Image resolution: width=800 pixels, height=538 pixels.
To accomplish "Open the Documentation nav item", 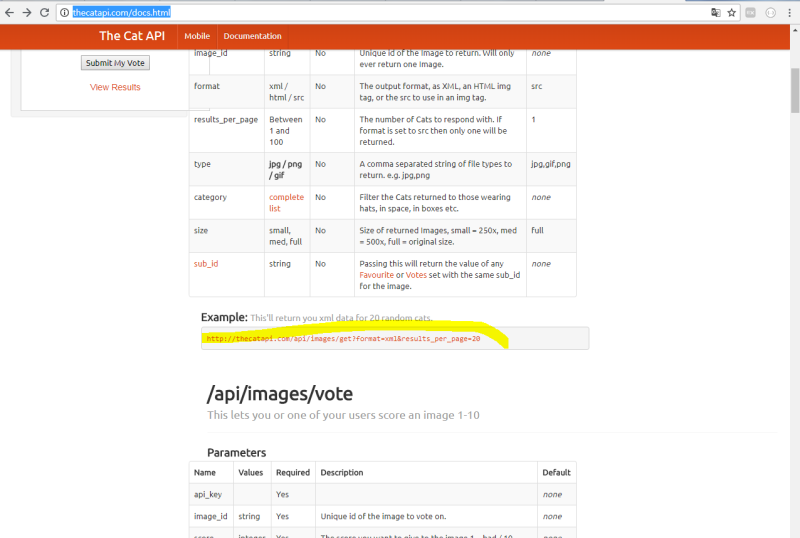I will [x=253, y=36].
